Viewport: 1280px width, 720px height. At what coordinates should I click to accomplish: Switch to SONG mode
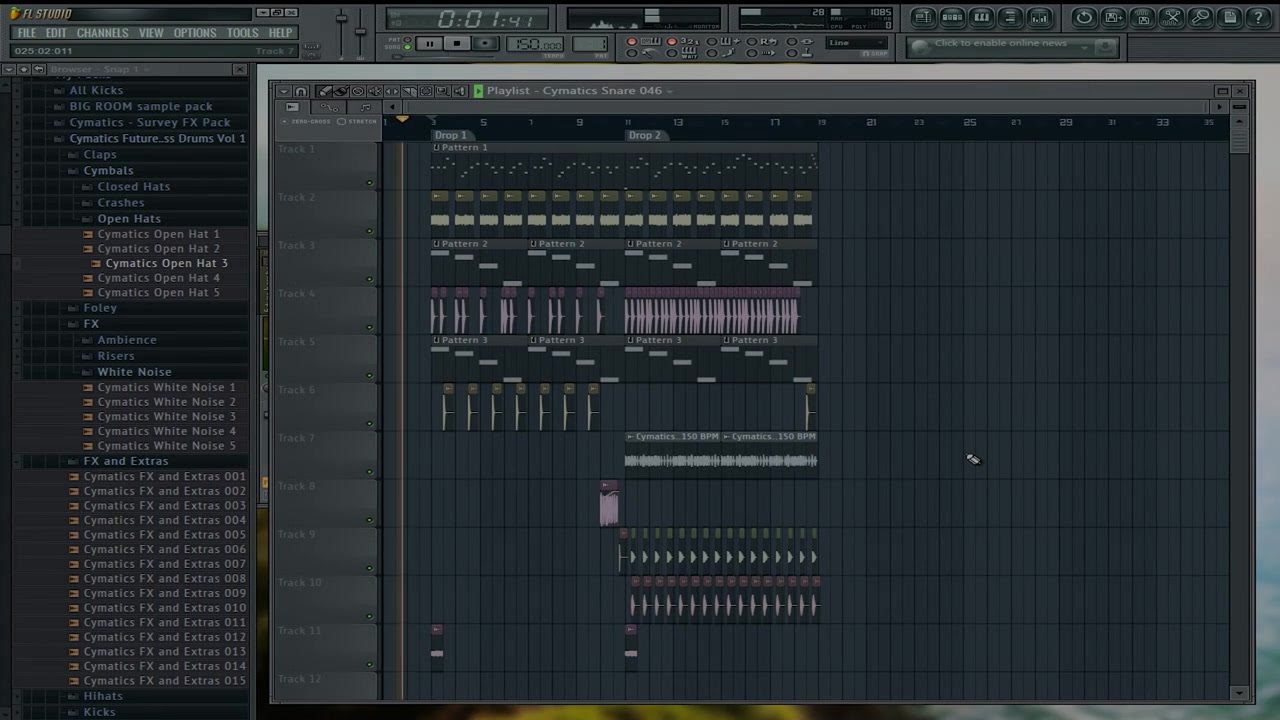click(x=407, y=47)
